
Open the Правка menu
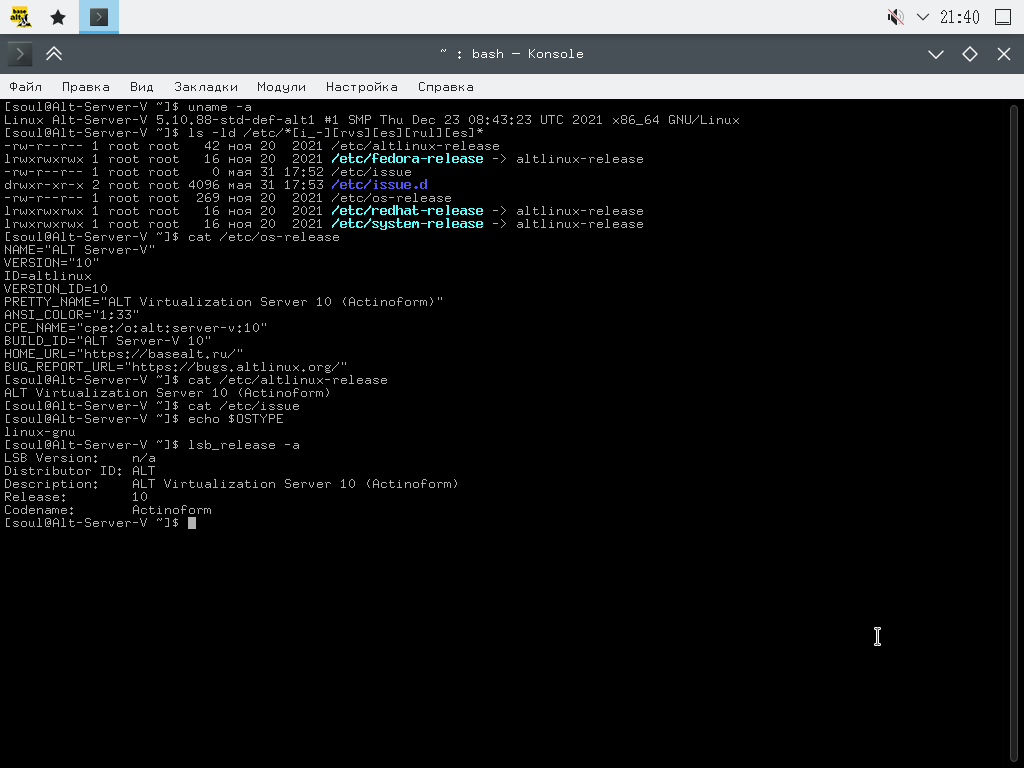pos(86,87)
